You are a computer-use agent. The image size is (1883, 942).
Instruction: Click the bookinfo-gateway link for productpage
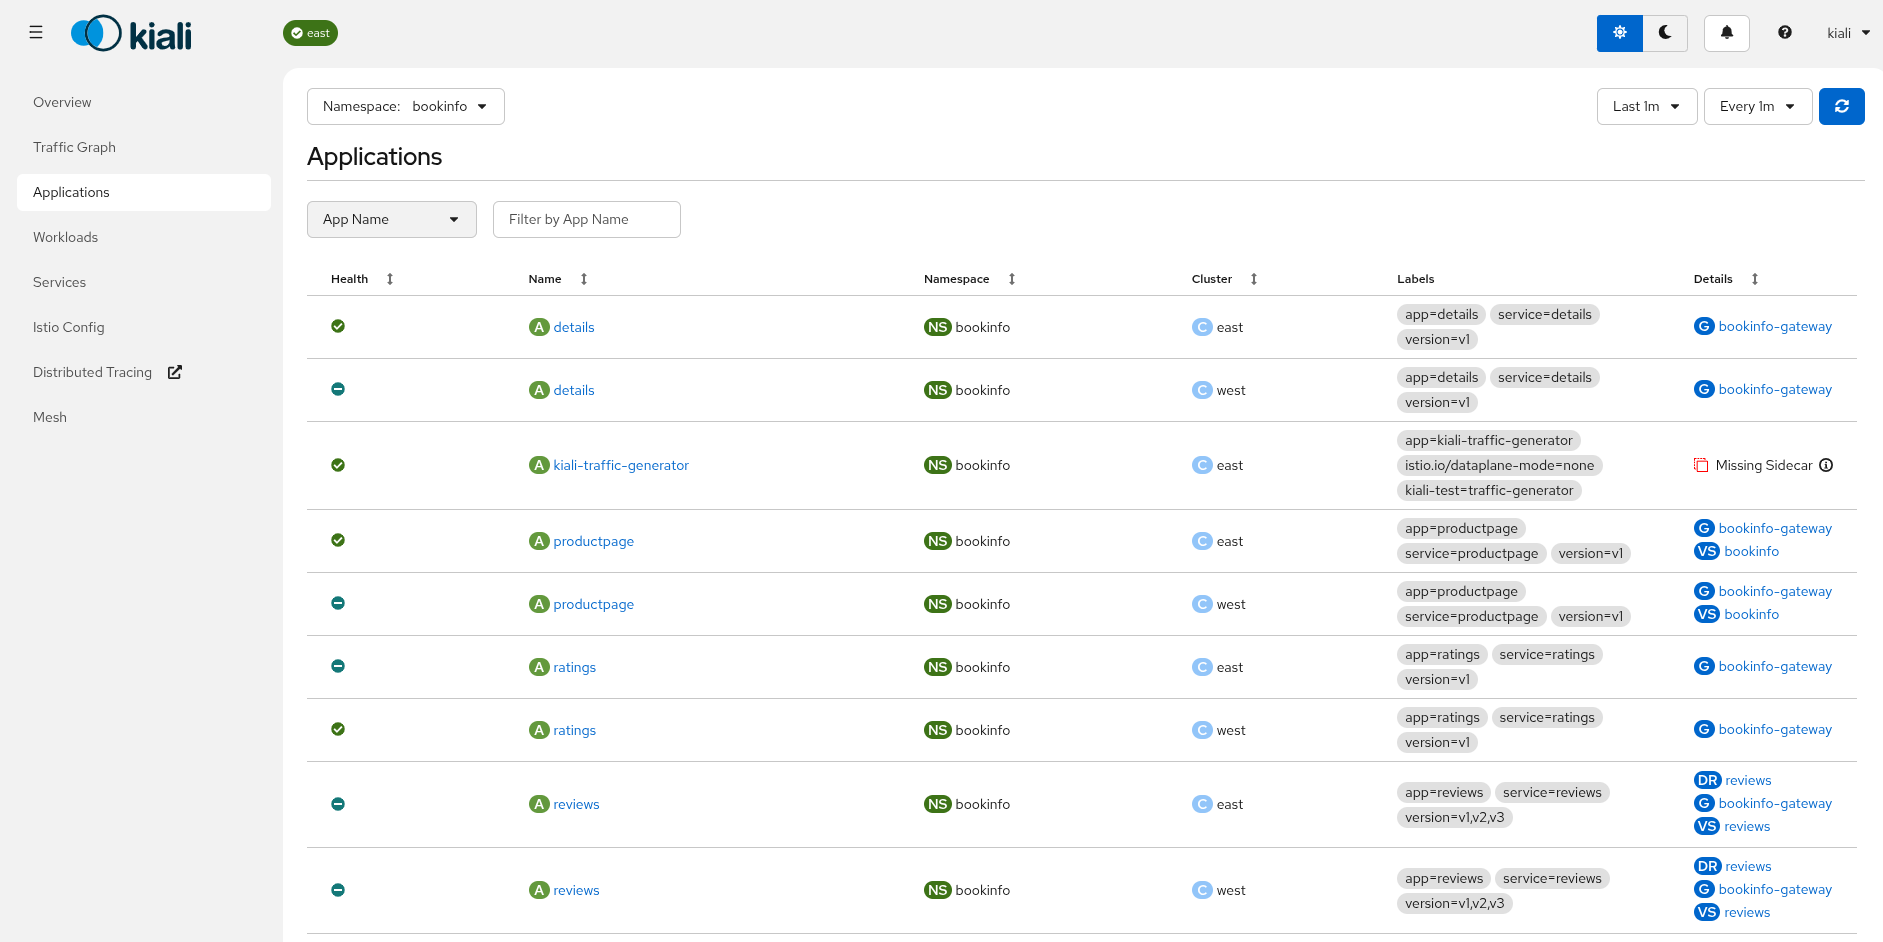click(x=1776, y=528)
